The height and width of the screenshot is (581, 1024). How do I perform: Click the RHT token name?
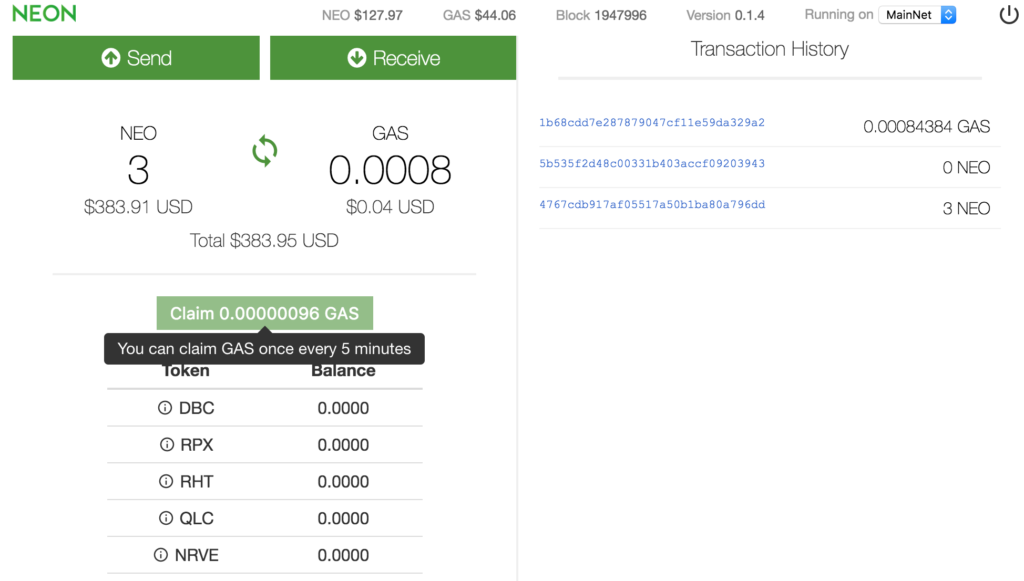click(x=197, y=482)
